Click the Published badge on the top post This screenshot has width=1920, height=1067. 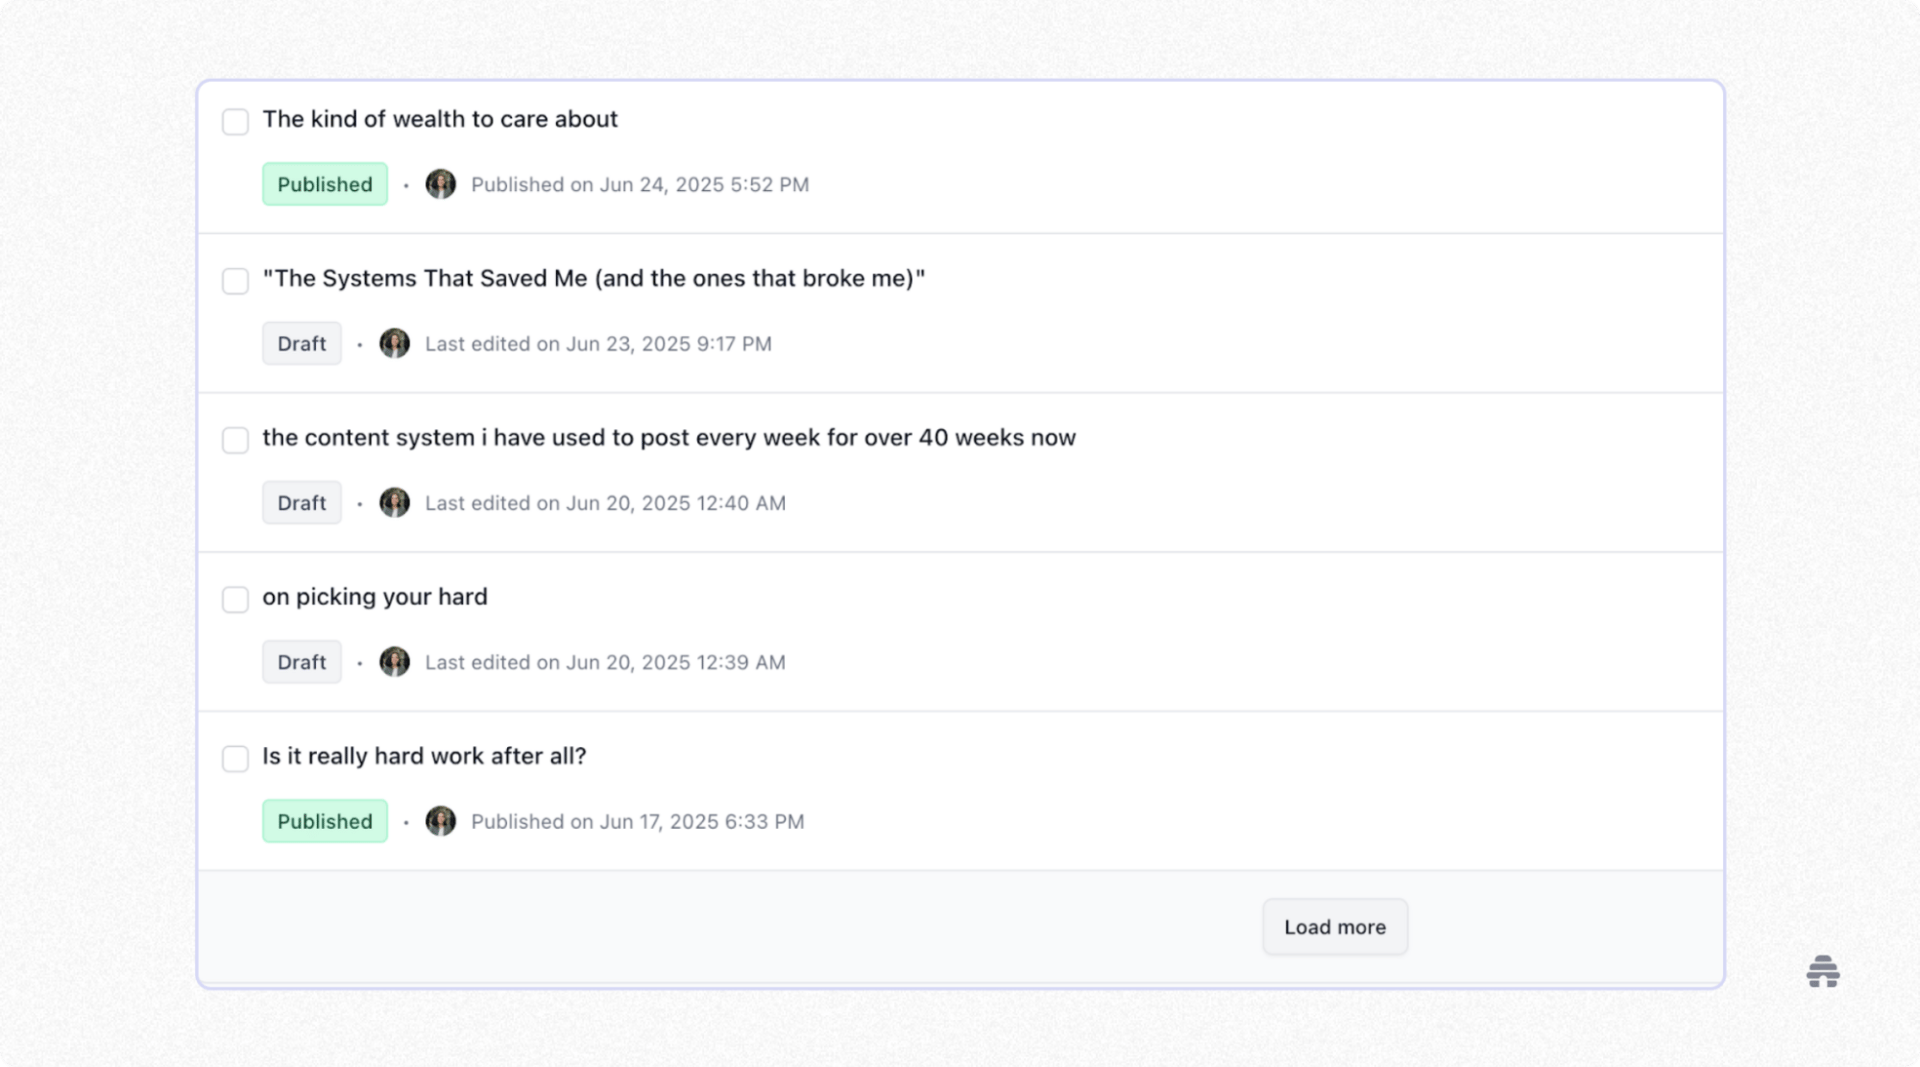(324, 184)
